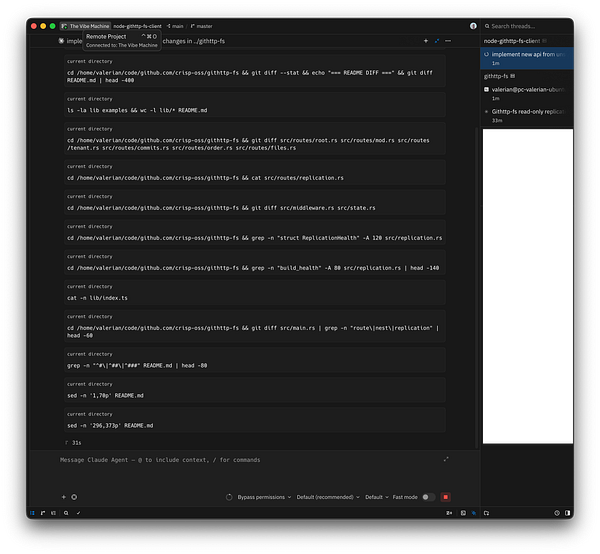The height and width of the screenshot is (554, 600).
Task: Toggle the outline panel icon in the status bar
Action: (54, 513)
